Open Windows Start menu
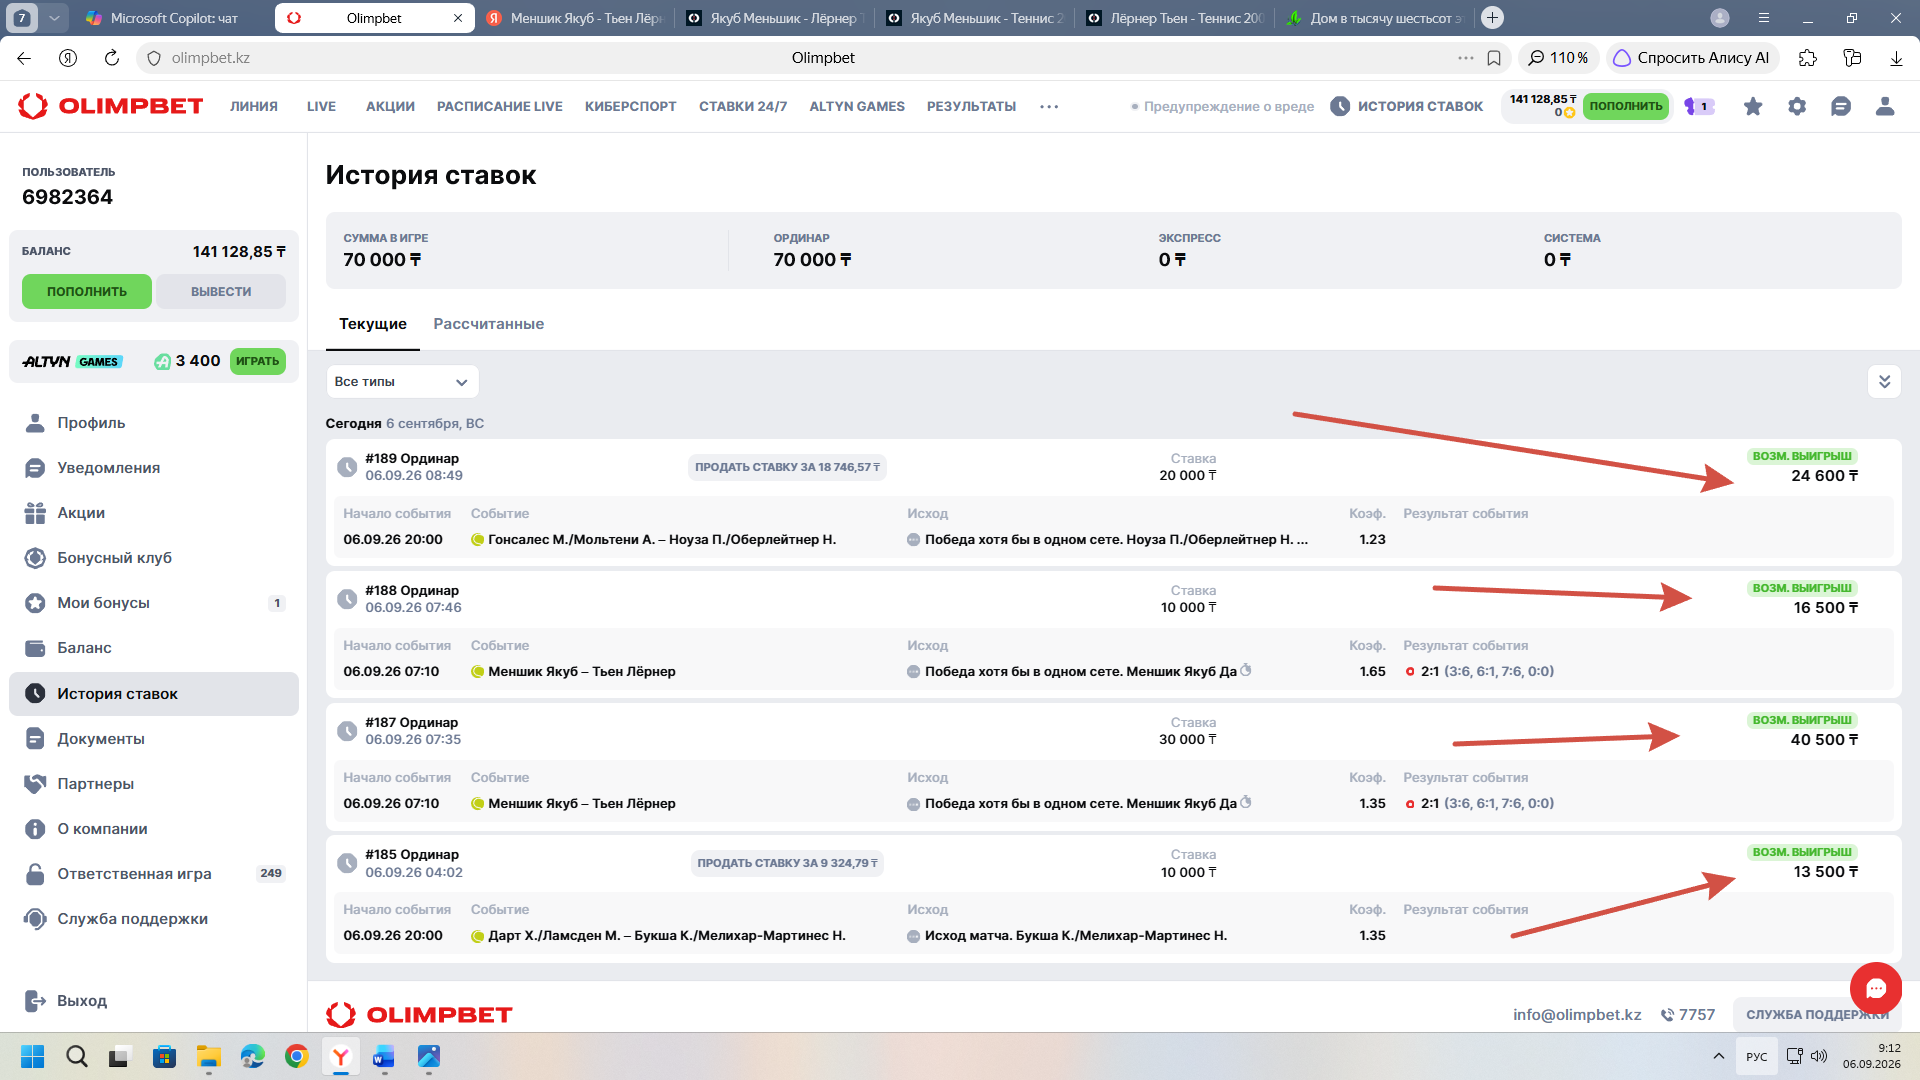 coord(33,1056)
